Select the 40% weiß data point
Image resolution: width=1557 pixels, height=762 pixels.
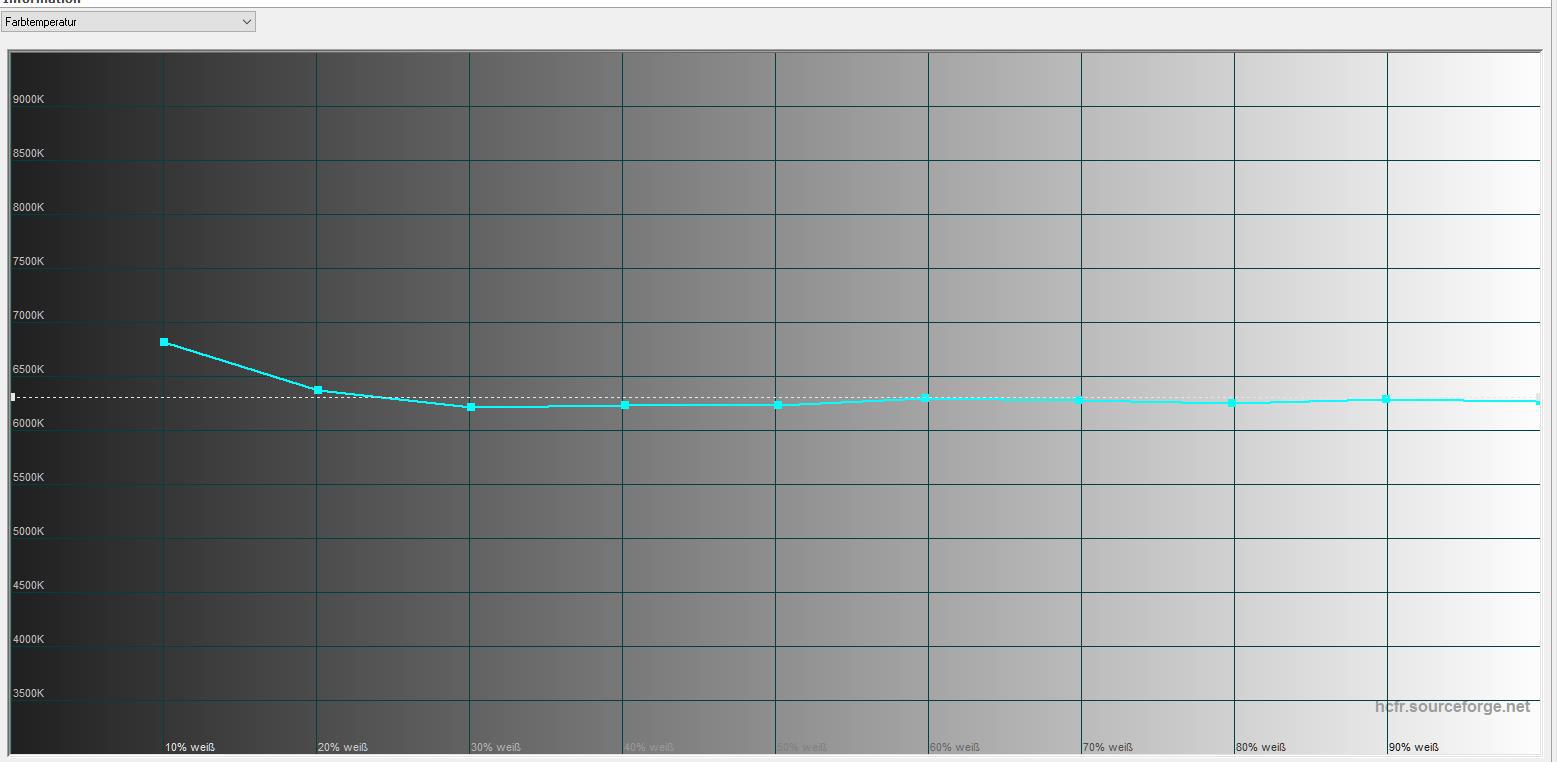click(625, 405)
